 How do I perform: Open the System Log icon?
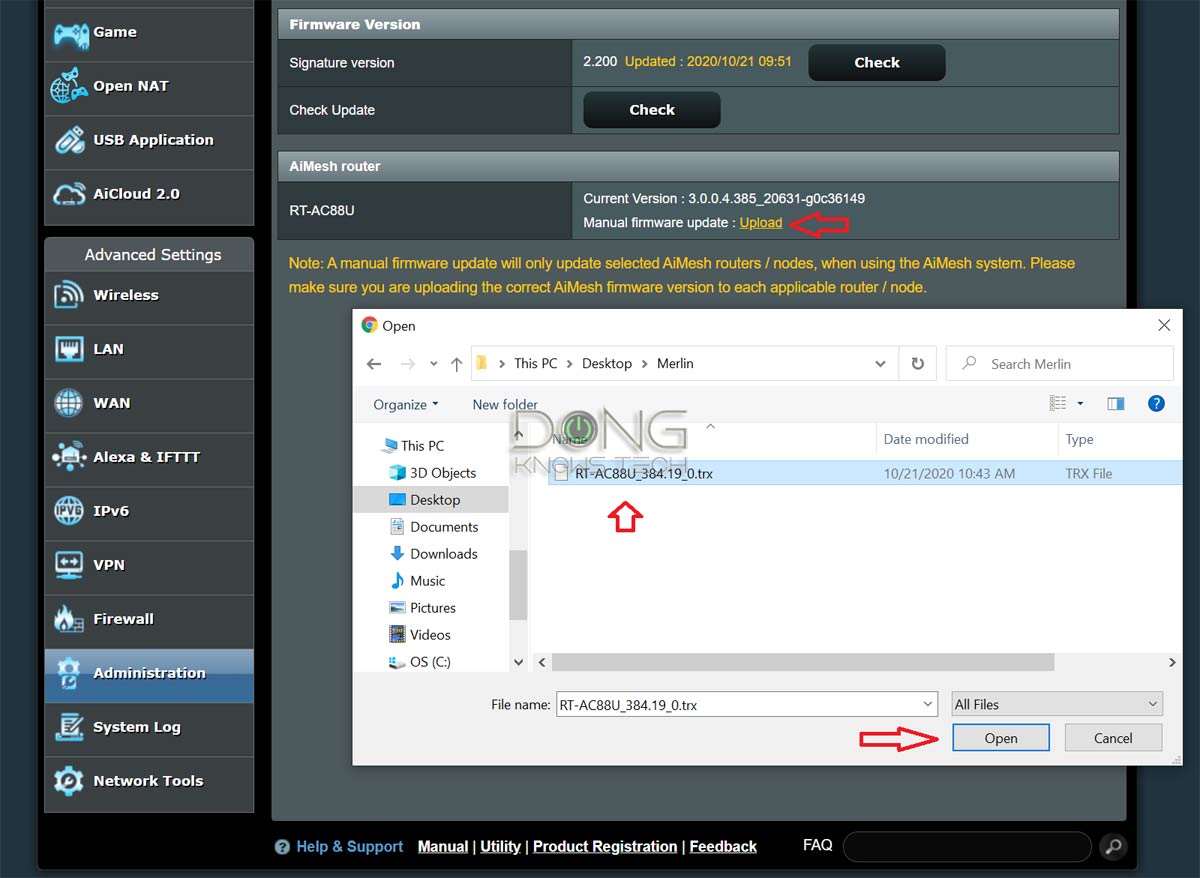69,728
